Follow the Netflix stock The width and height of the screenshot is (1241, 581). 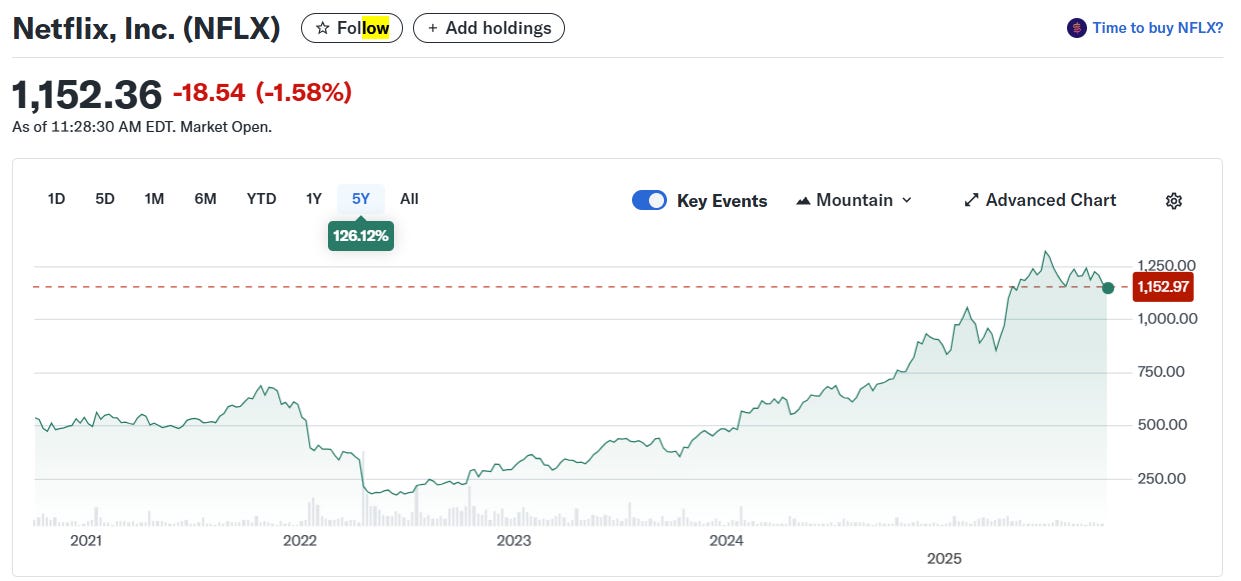[352, 28]
